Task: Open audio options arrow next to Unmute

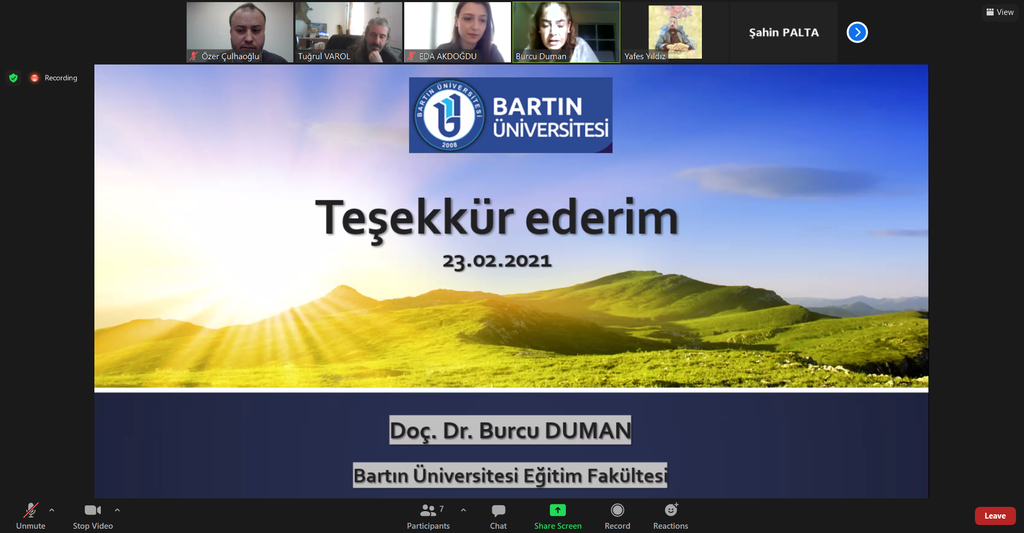Action: pos(52,509)
